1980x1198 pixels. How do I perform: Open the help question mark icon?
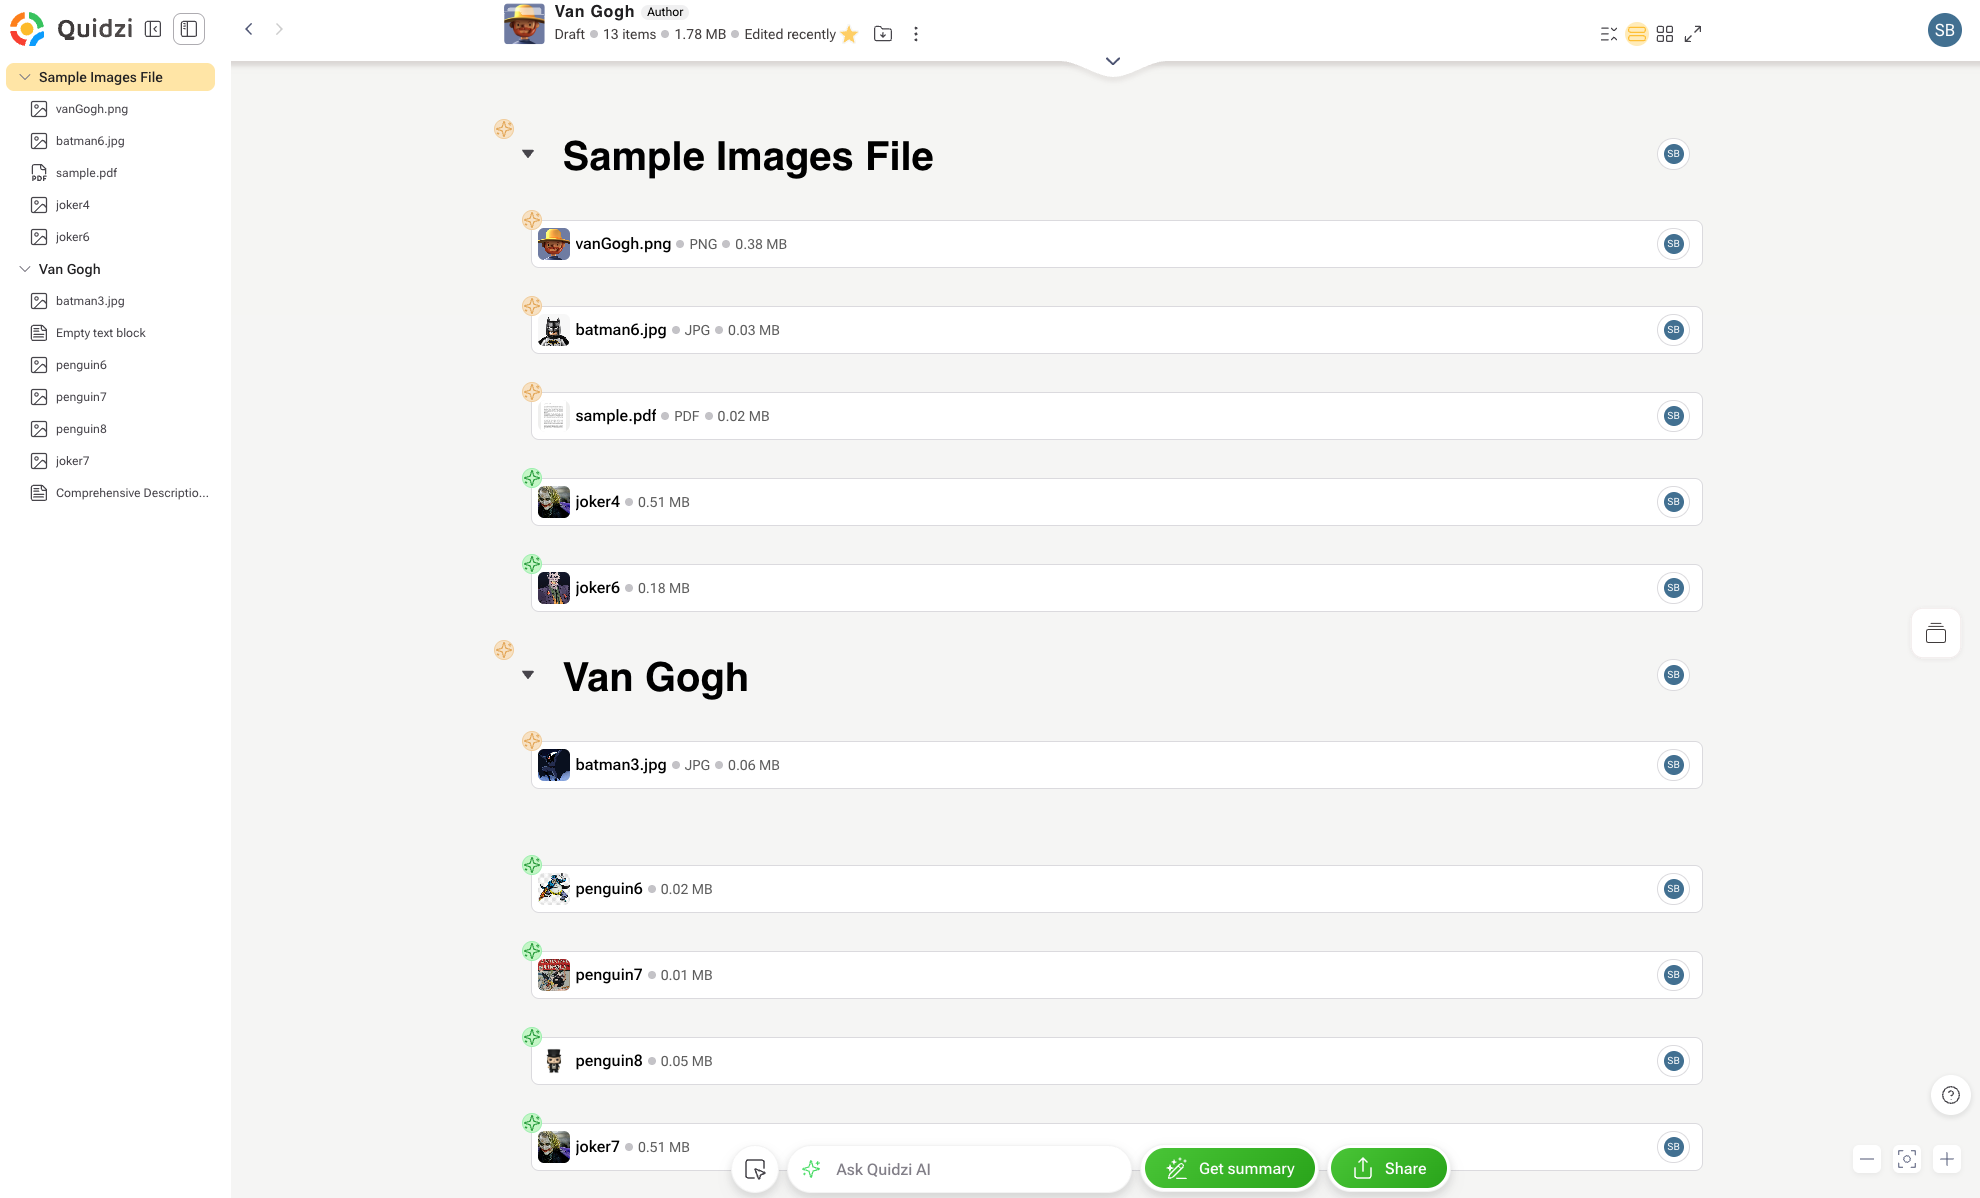1950,1095
